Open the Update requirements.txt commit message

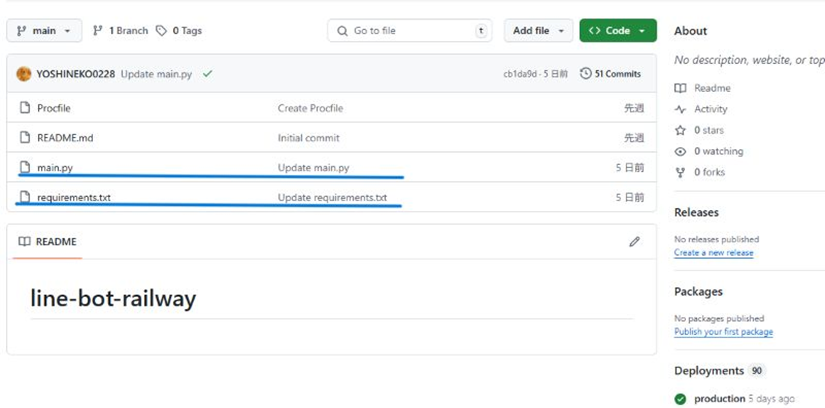[333, 198]
